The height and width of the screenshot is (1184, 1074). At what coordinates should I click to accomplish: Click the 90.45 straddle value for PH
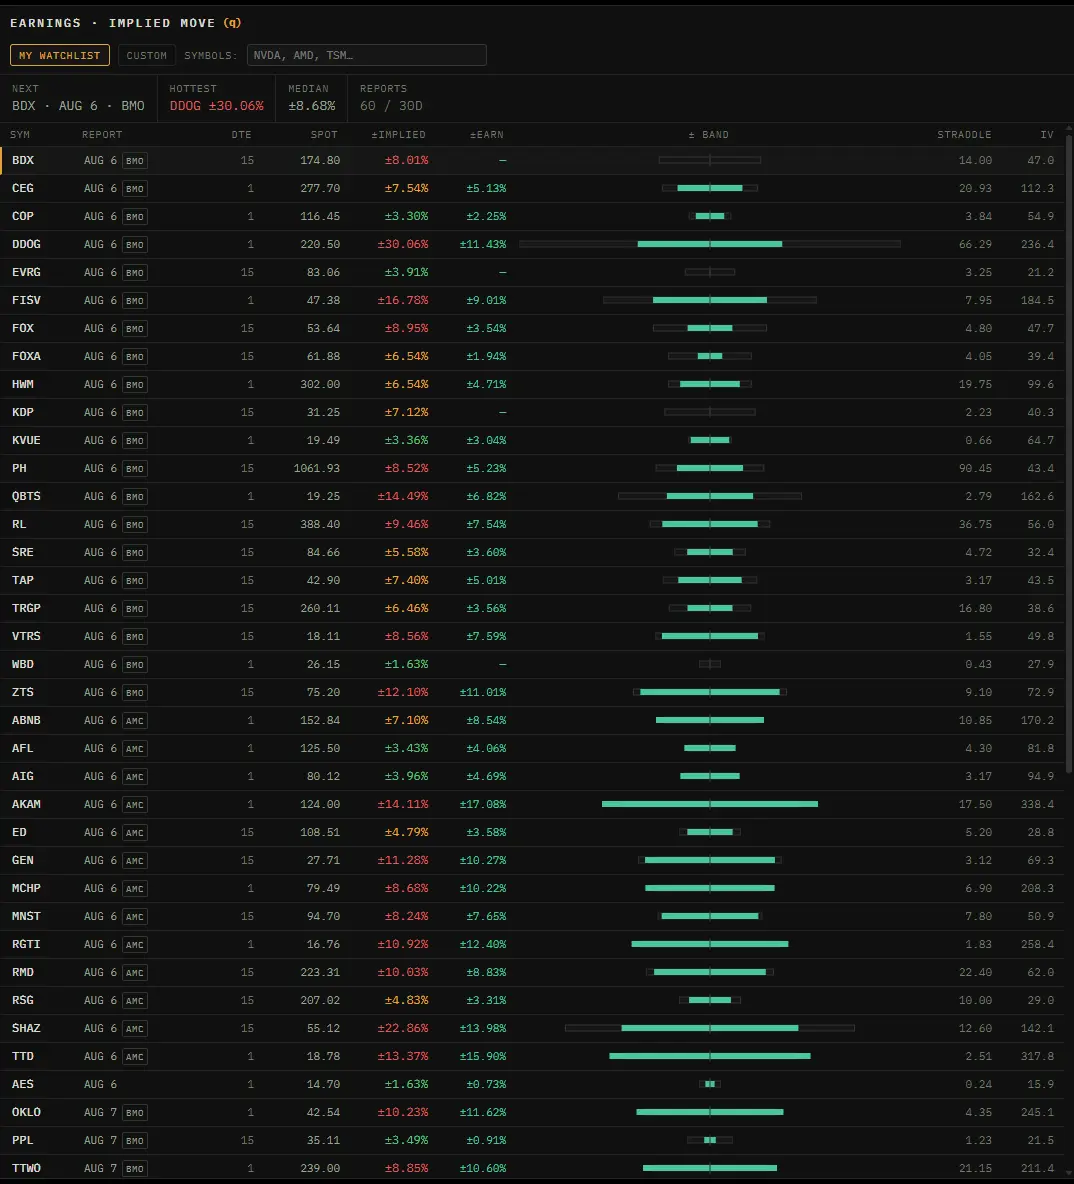click(x=975, y=468)
